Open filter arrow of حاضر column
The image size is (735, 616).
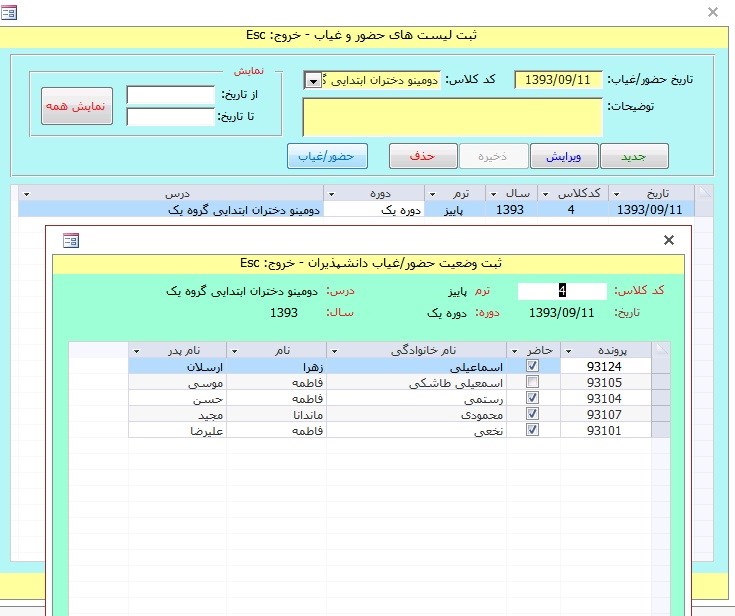click(515, 351)
